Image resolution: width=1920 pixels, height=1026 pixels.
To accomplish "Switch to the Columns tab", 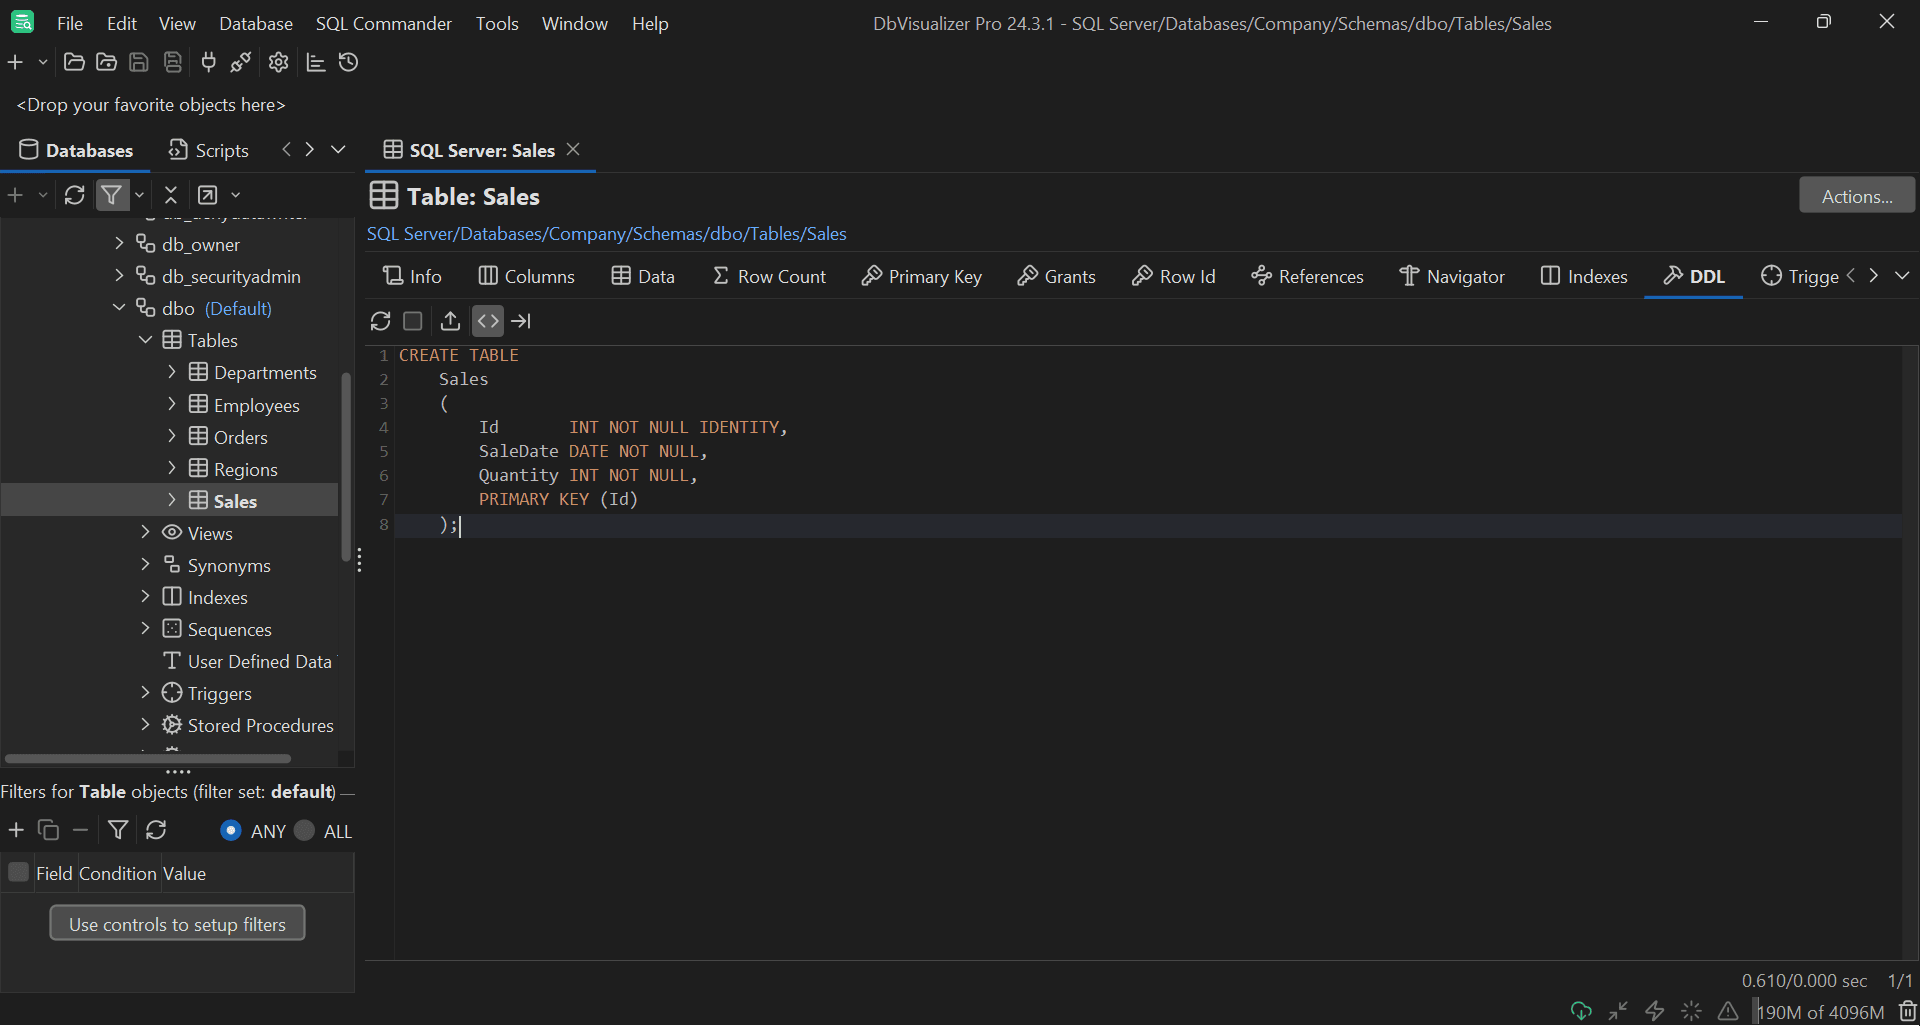I will tap(527, 276).
